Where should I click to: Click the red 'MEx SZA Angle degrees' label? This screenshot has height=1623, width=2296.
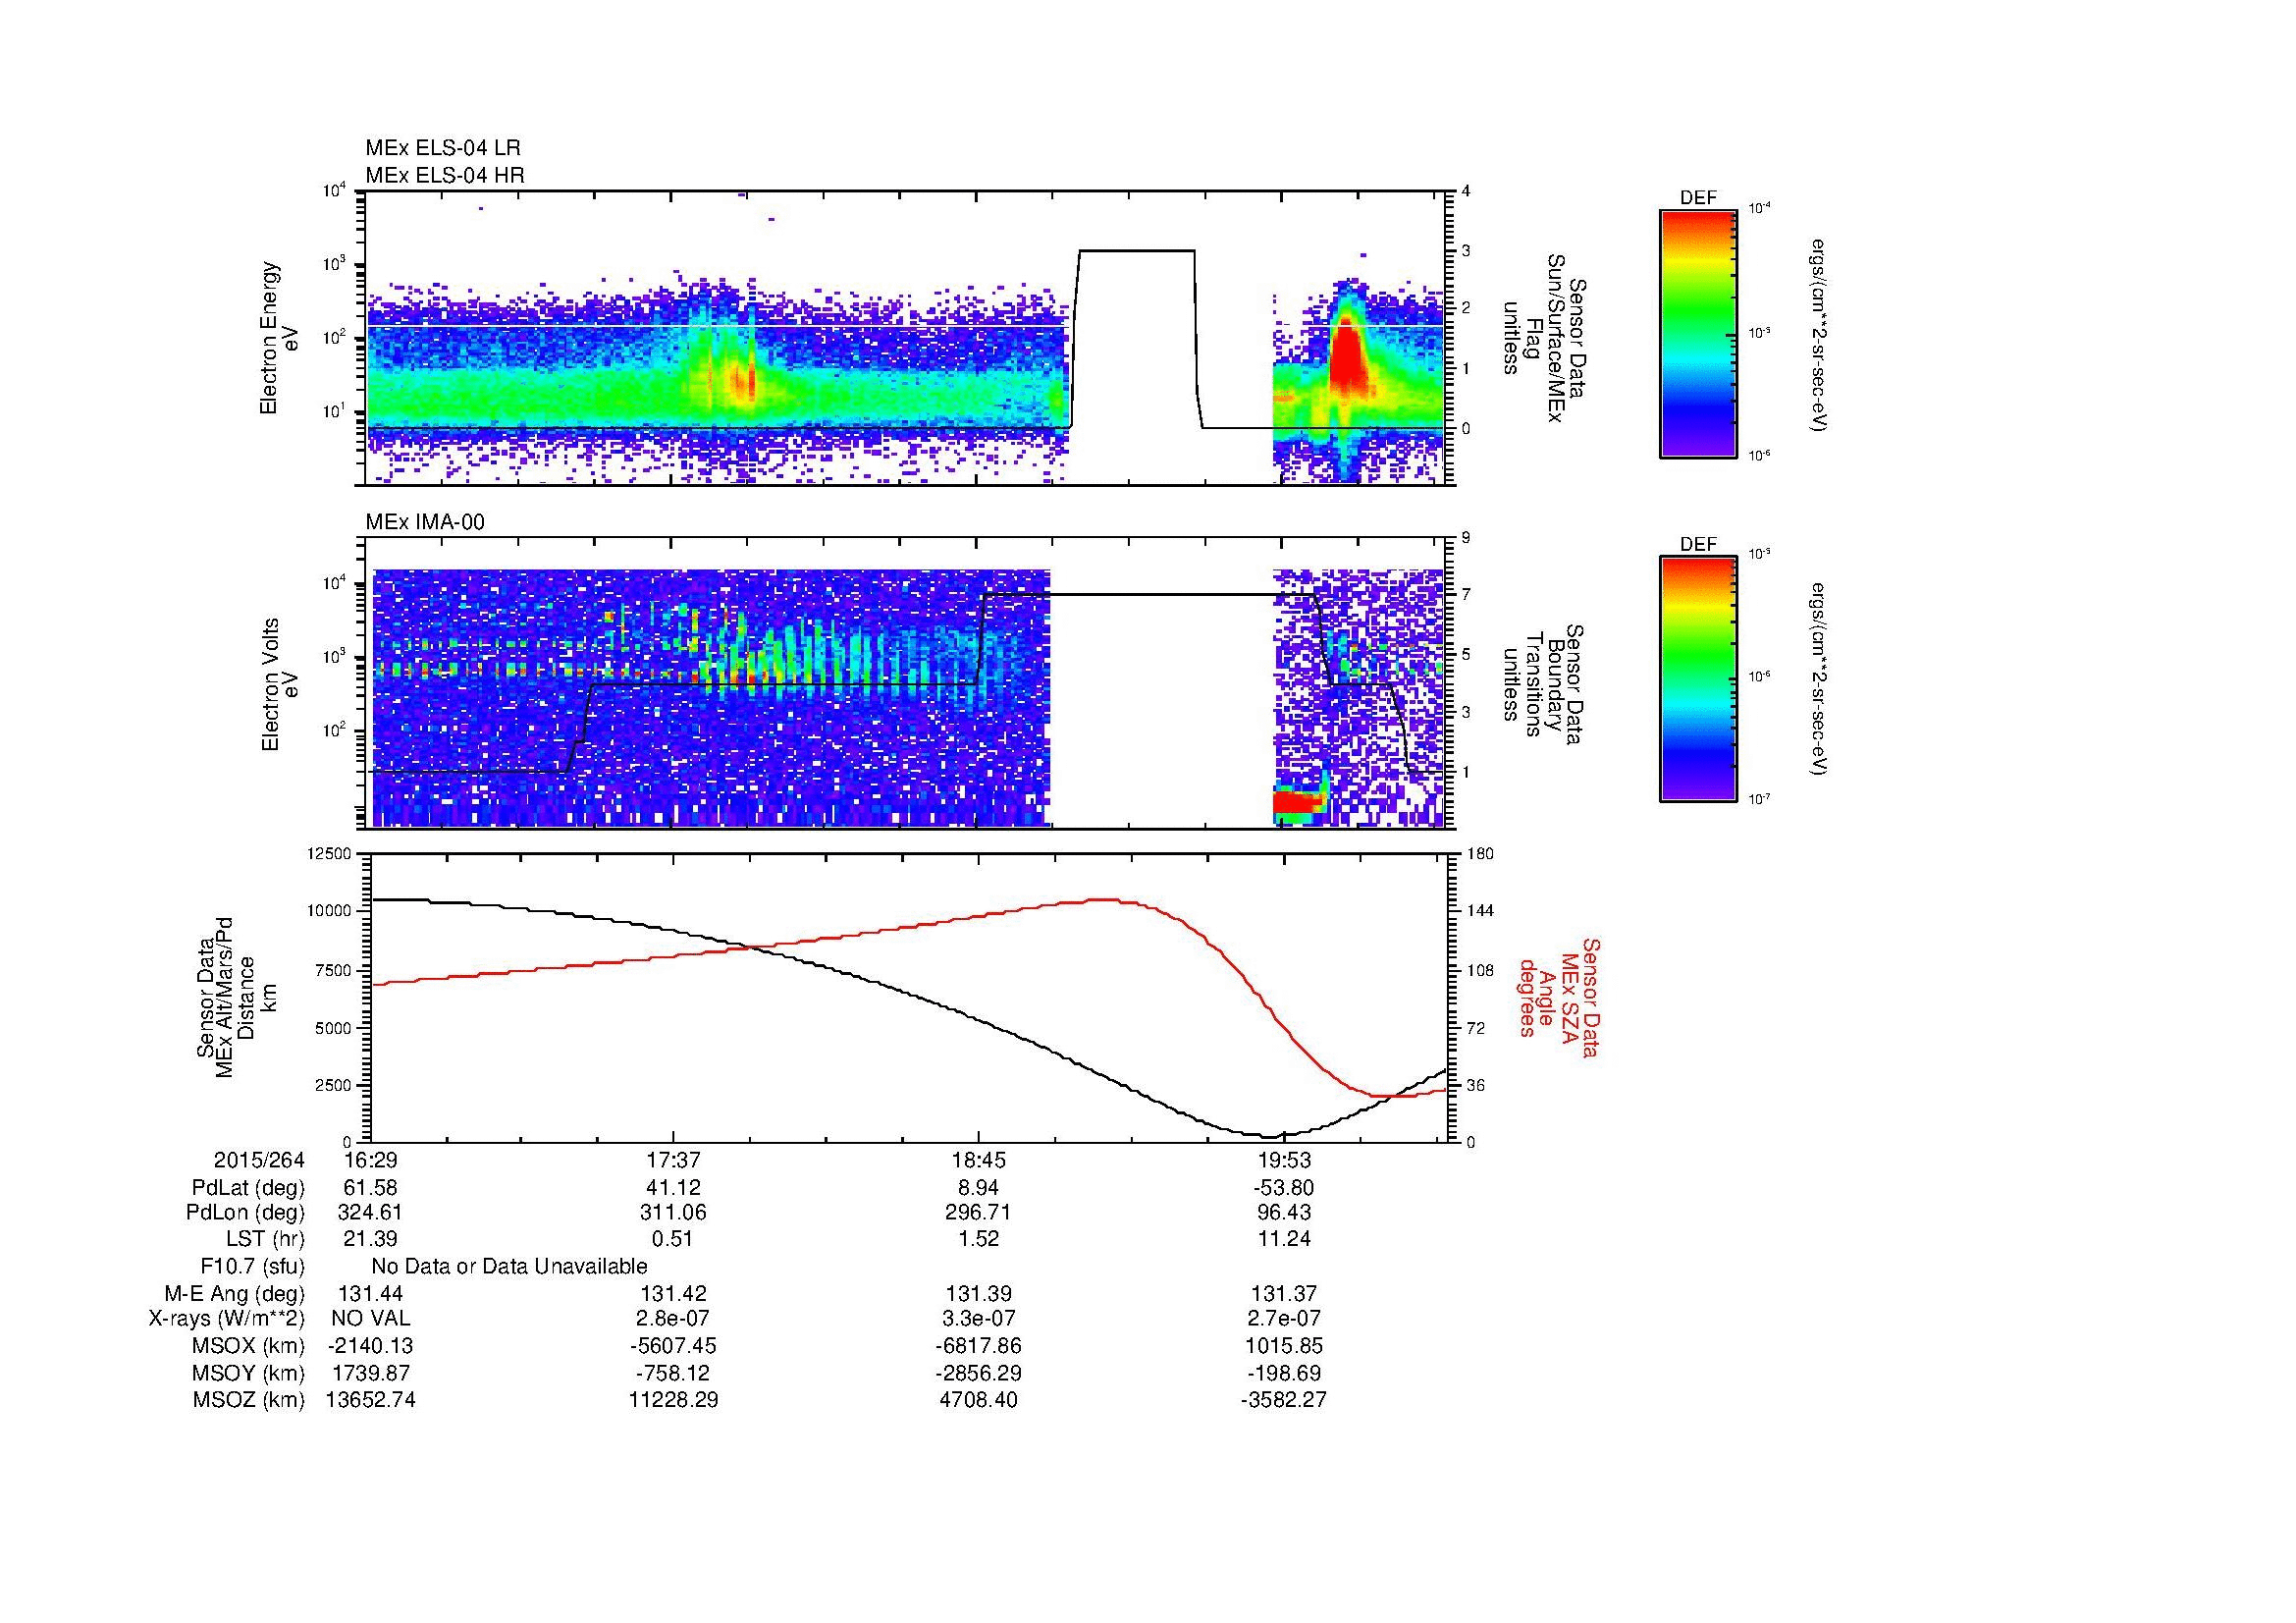coord(1558,998)
